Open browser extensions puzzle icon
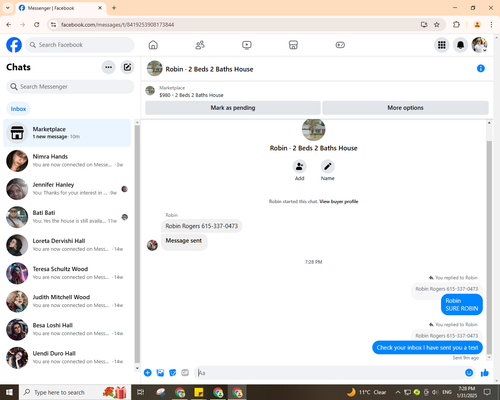Image resolution: width=500 pixels, height=400 pixels. click(456, 24)
